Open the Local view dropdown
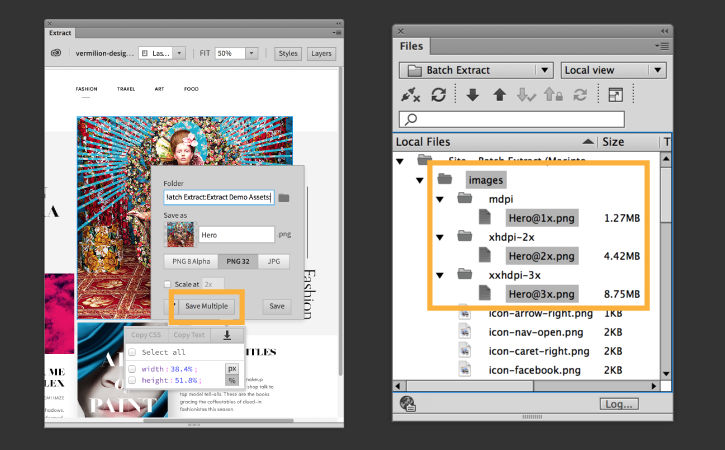 click(x=613, y=70)
